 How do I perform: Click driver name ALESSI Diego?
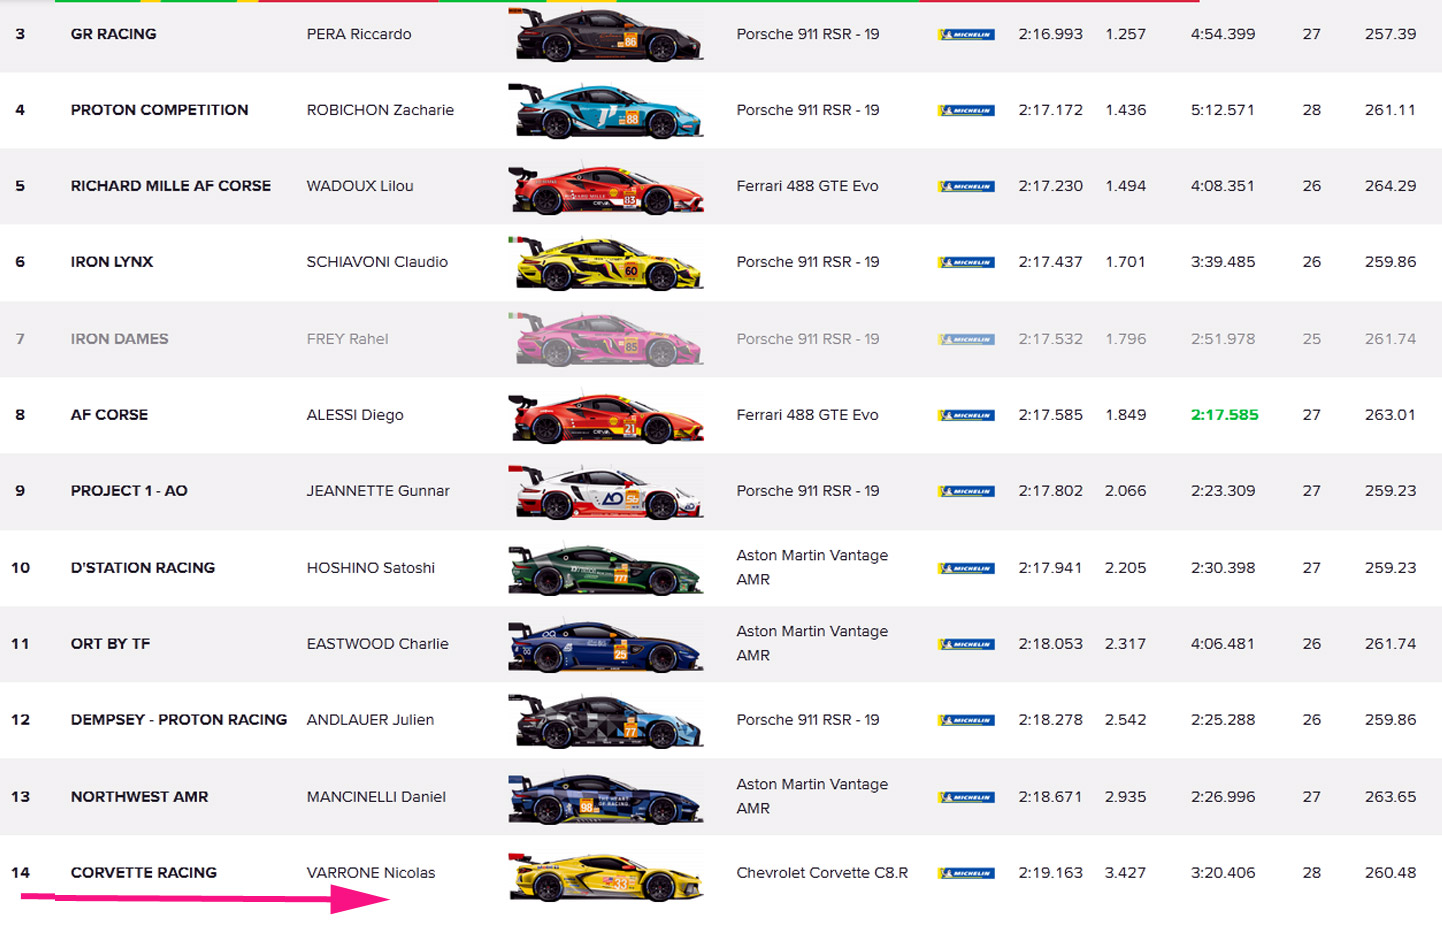click(x=355, y=415)
